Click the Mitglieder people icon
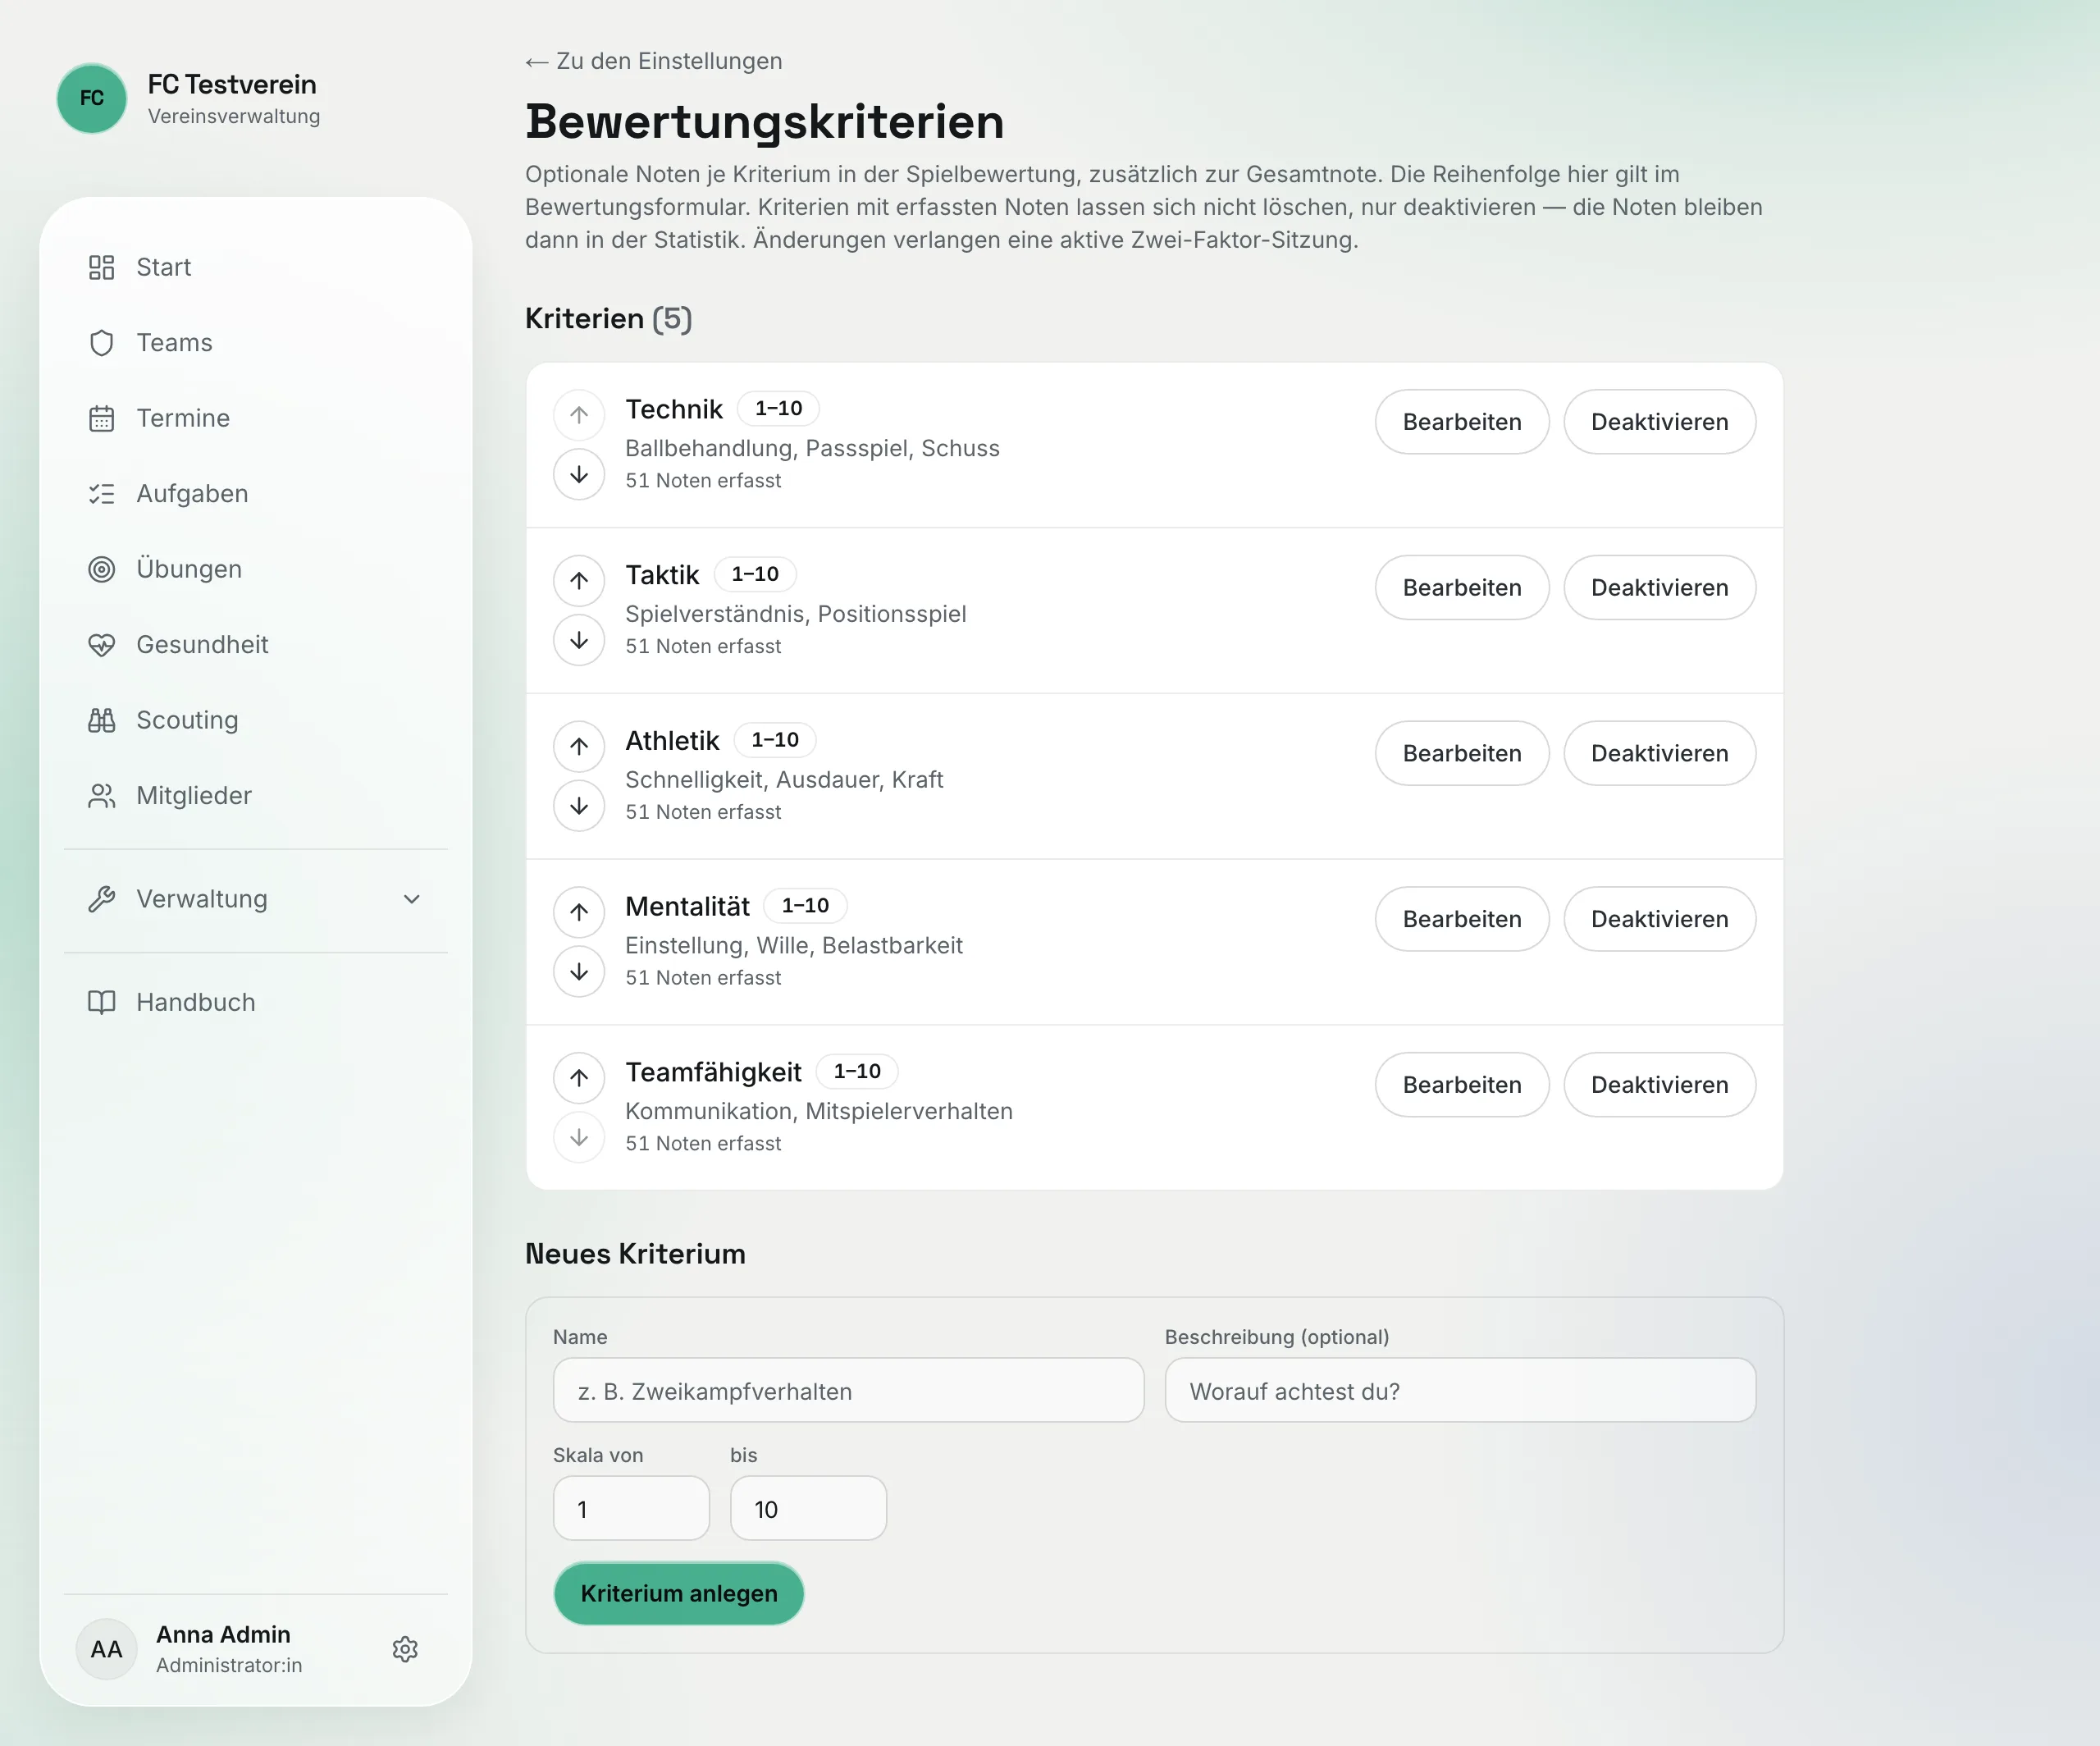 click(101, 796)
